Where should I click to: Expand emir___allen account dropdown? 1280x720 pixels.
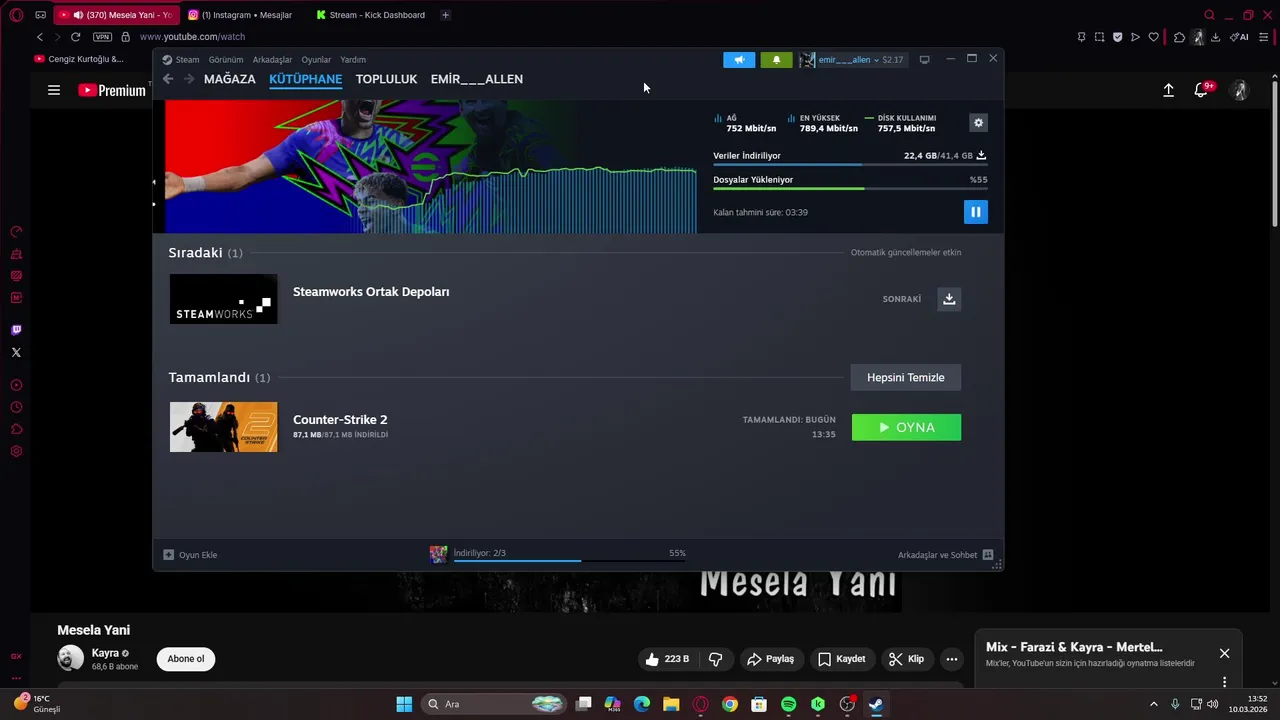pos(852,60)
